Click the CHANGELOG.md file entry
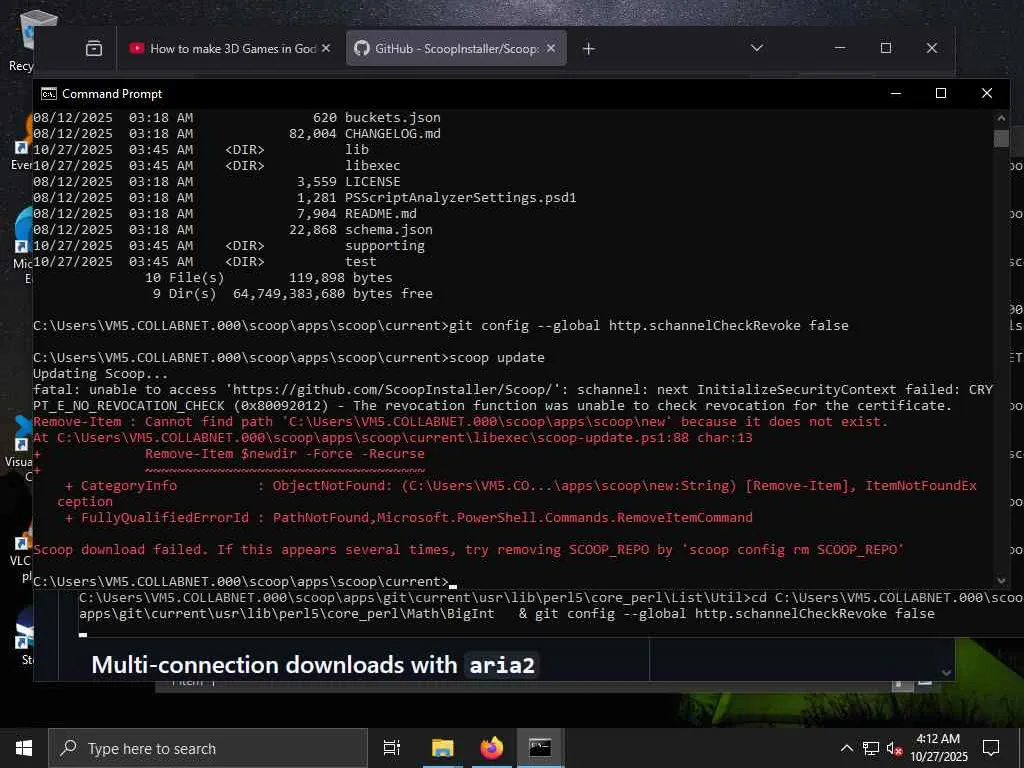Image resolution: width=1024 pixels, height=768 pixels. tap(392, 133)
